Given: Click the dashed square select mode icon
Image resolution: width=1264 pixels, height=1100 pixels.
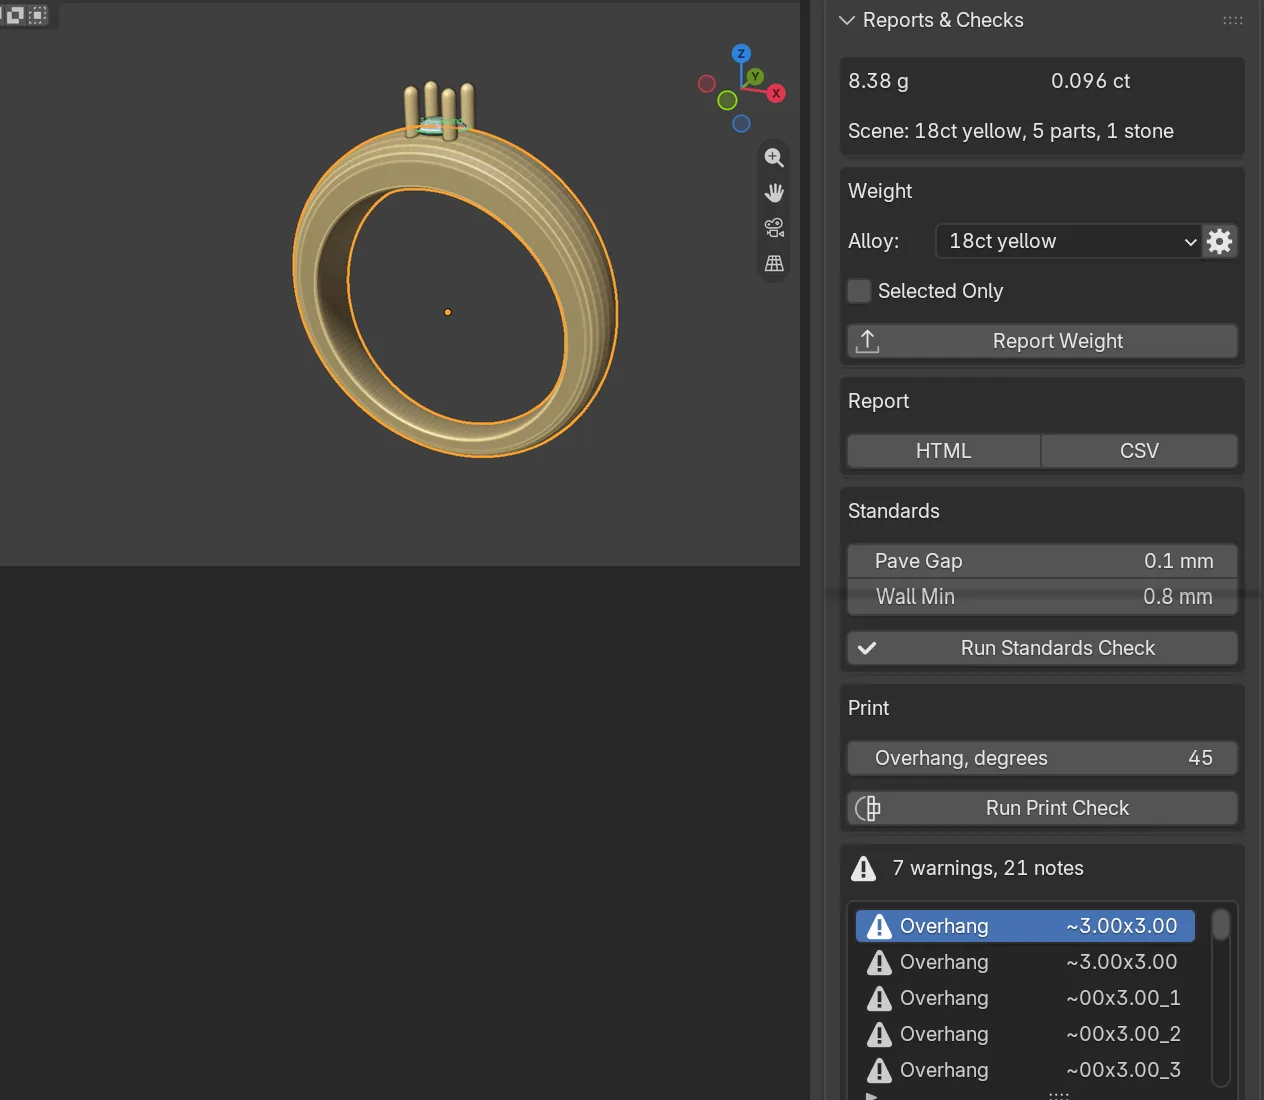Looking at the screenshot, I should click(38, 15).
